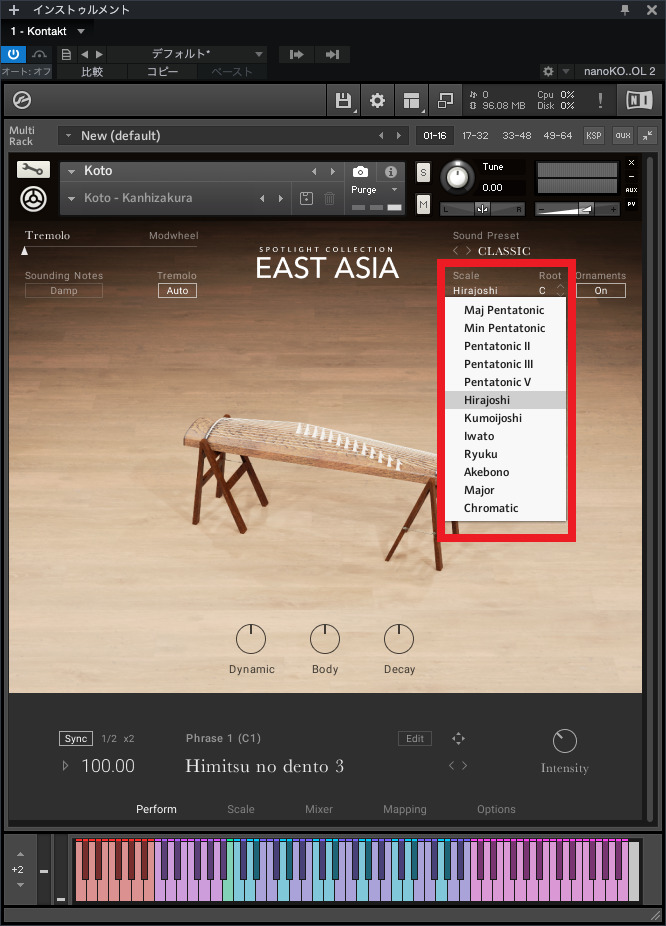Click the Sounding Notes Damp button
Image resolution: width=666 pixels, height=926 pixels.
64,291
